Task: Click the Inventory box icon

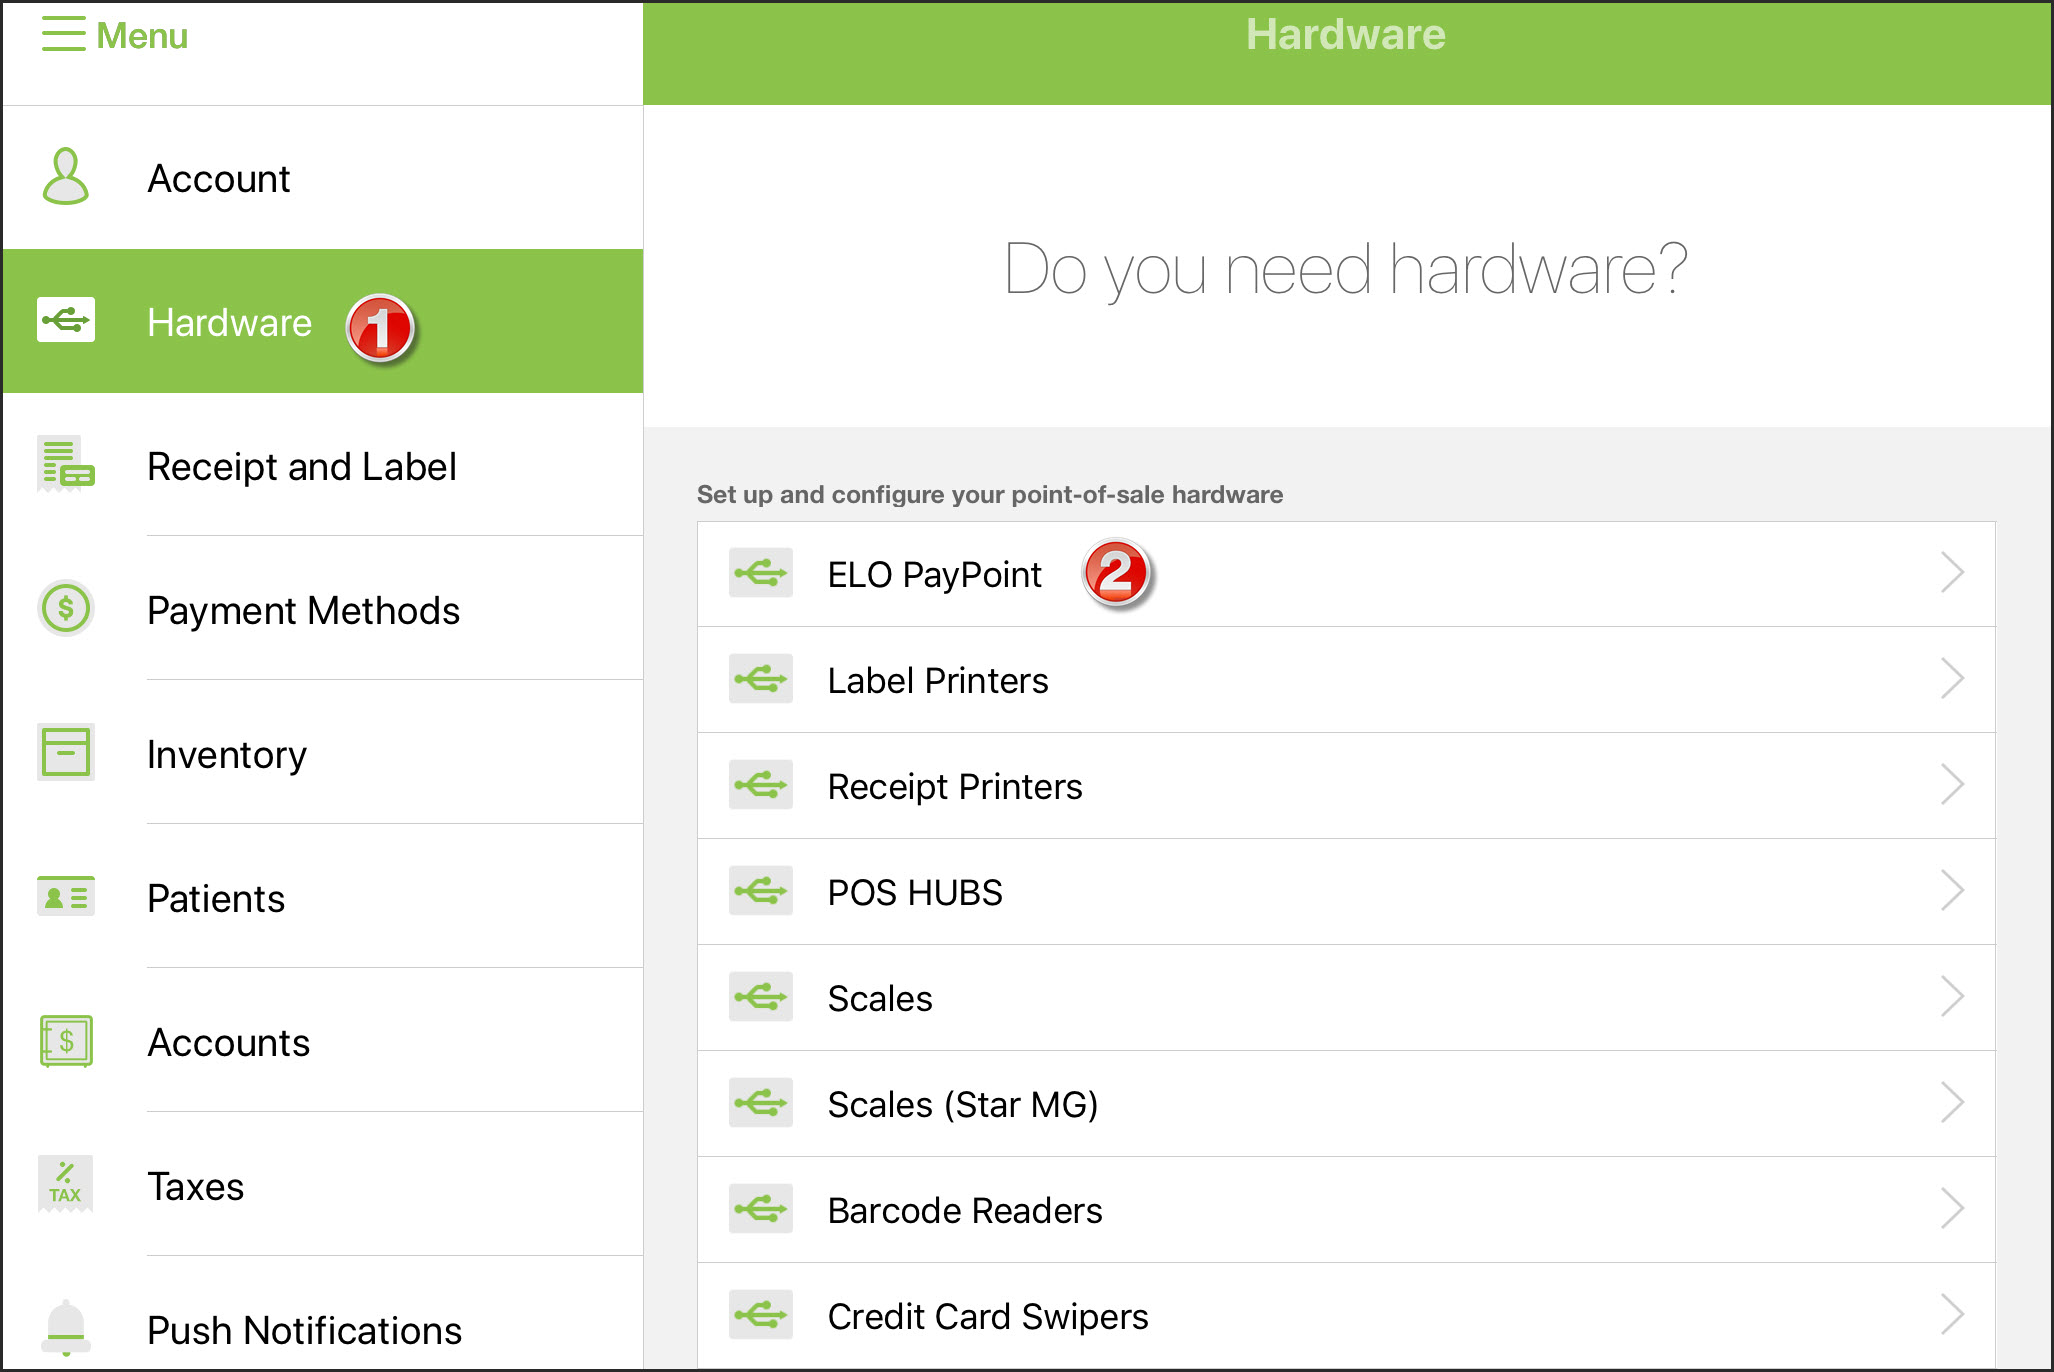Action: pos(66,752)
